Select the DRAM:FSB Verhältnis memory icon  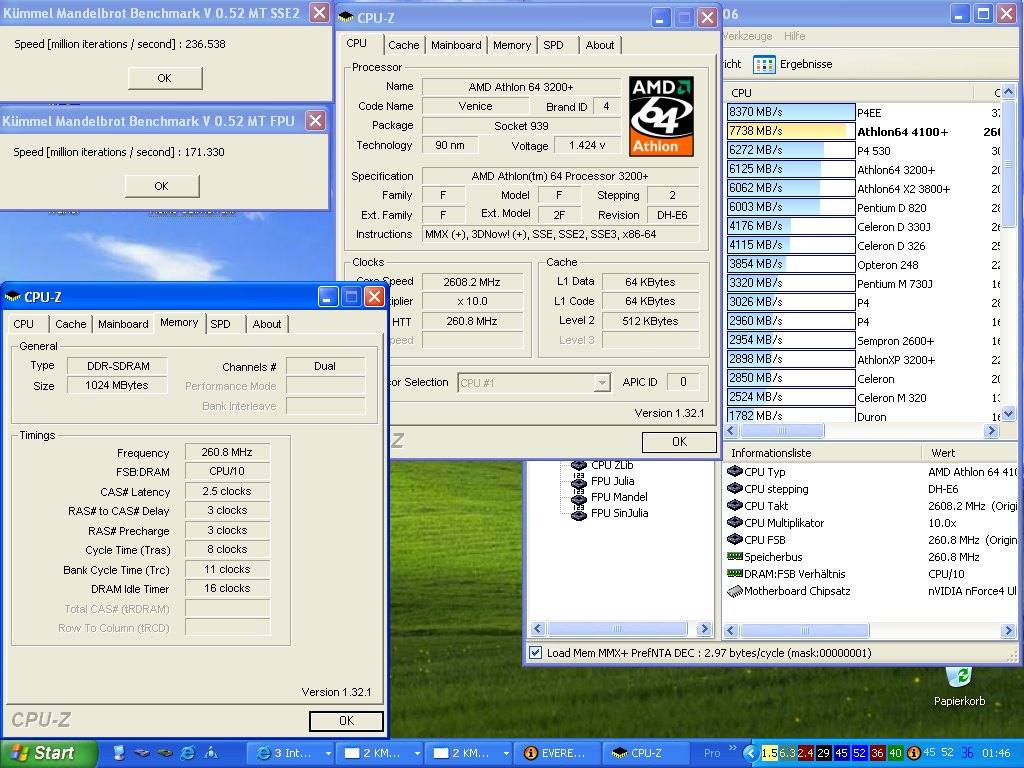[735, 573]
